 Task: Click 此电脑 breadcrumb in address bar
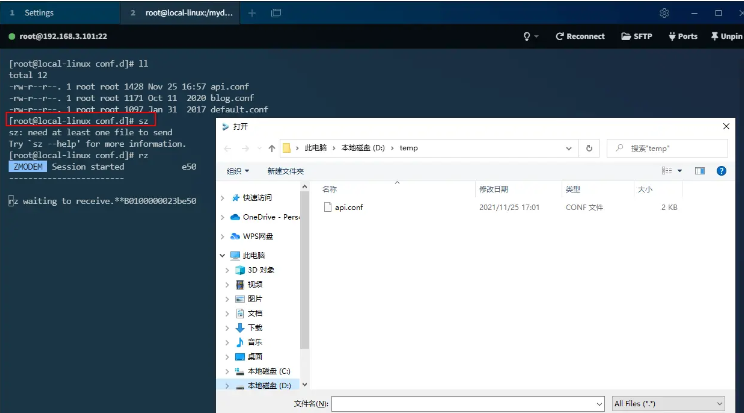pyautogui.click(x=316, y=148)
